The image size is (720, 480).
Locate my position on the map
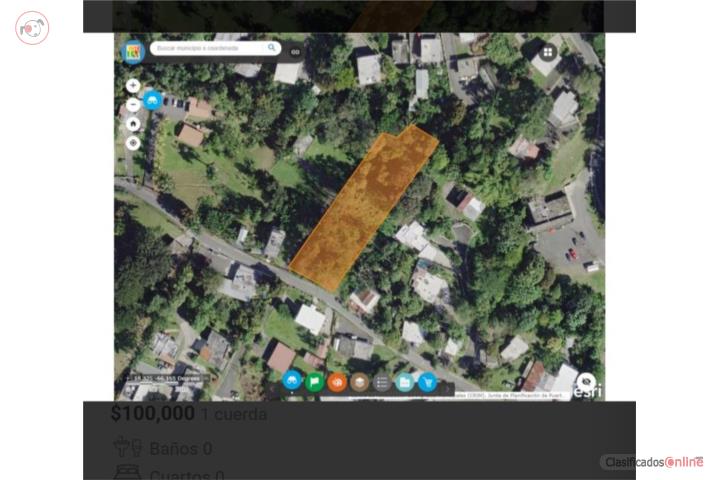[x=133, y=143]
